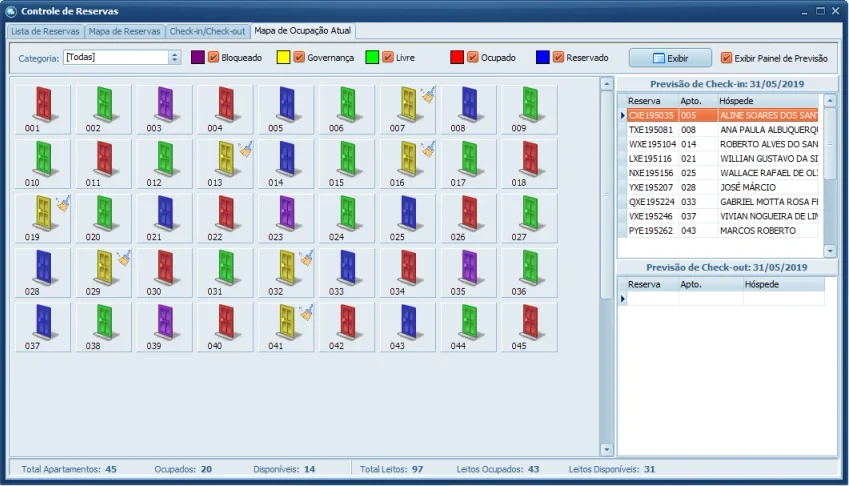Screen dimensions: 849x486
Task: Click the yellow Governança color swatch
Action: click(x=283, y=57)
